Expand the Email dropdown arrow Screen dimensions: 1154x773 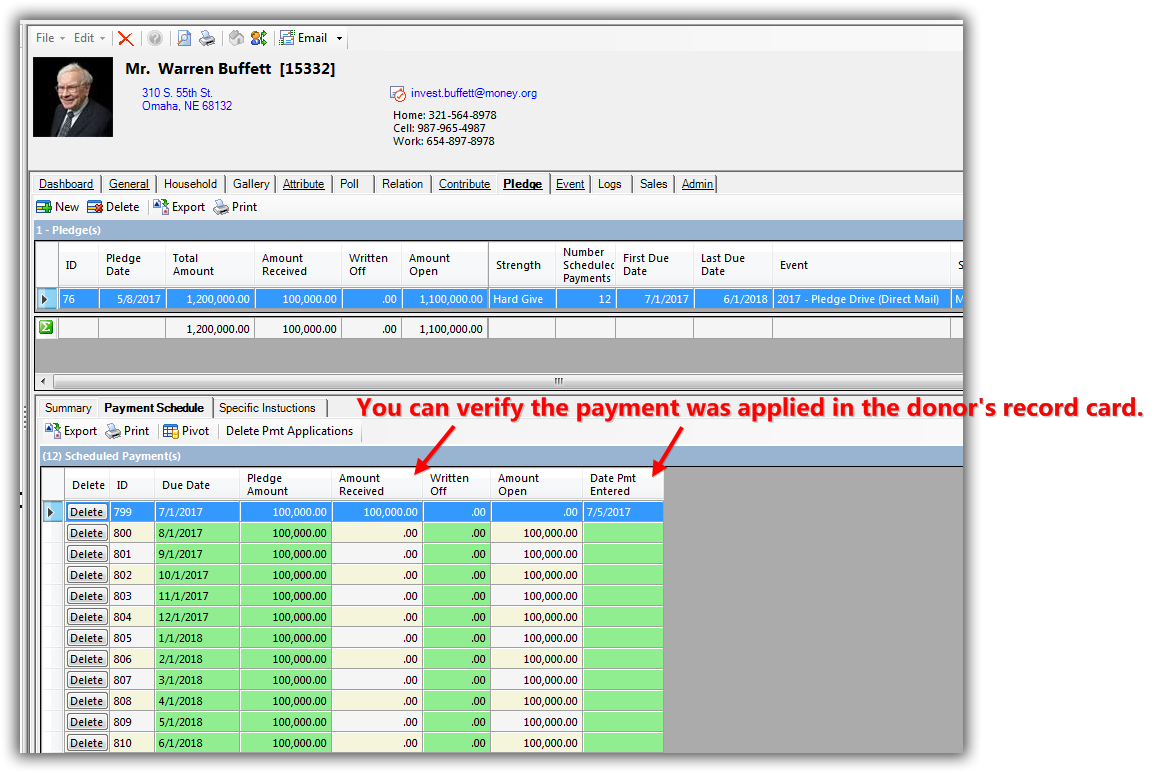click(x=339, y=39)
